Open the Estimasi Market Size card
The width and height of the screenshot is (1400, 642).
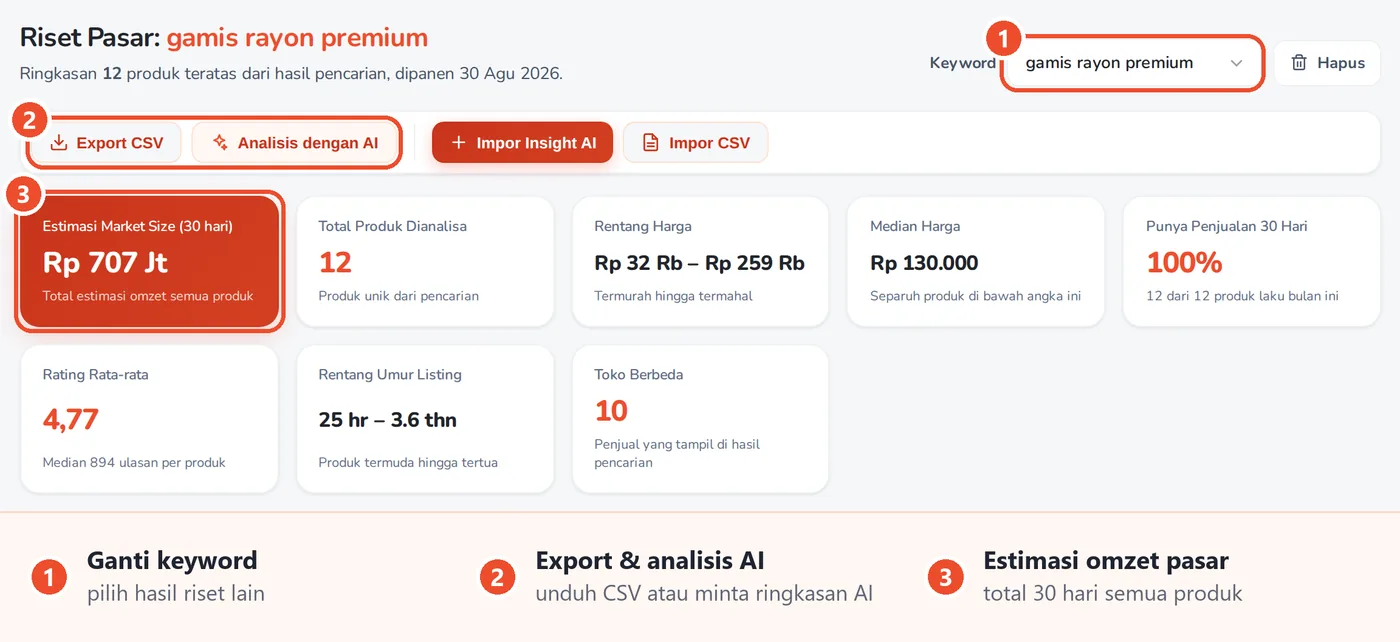point(149,262)
